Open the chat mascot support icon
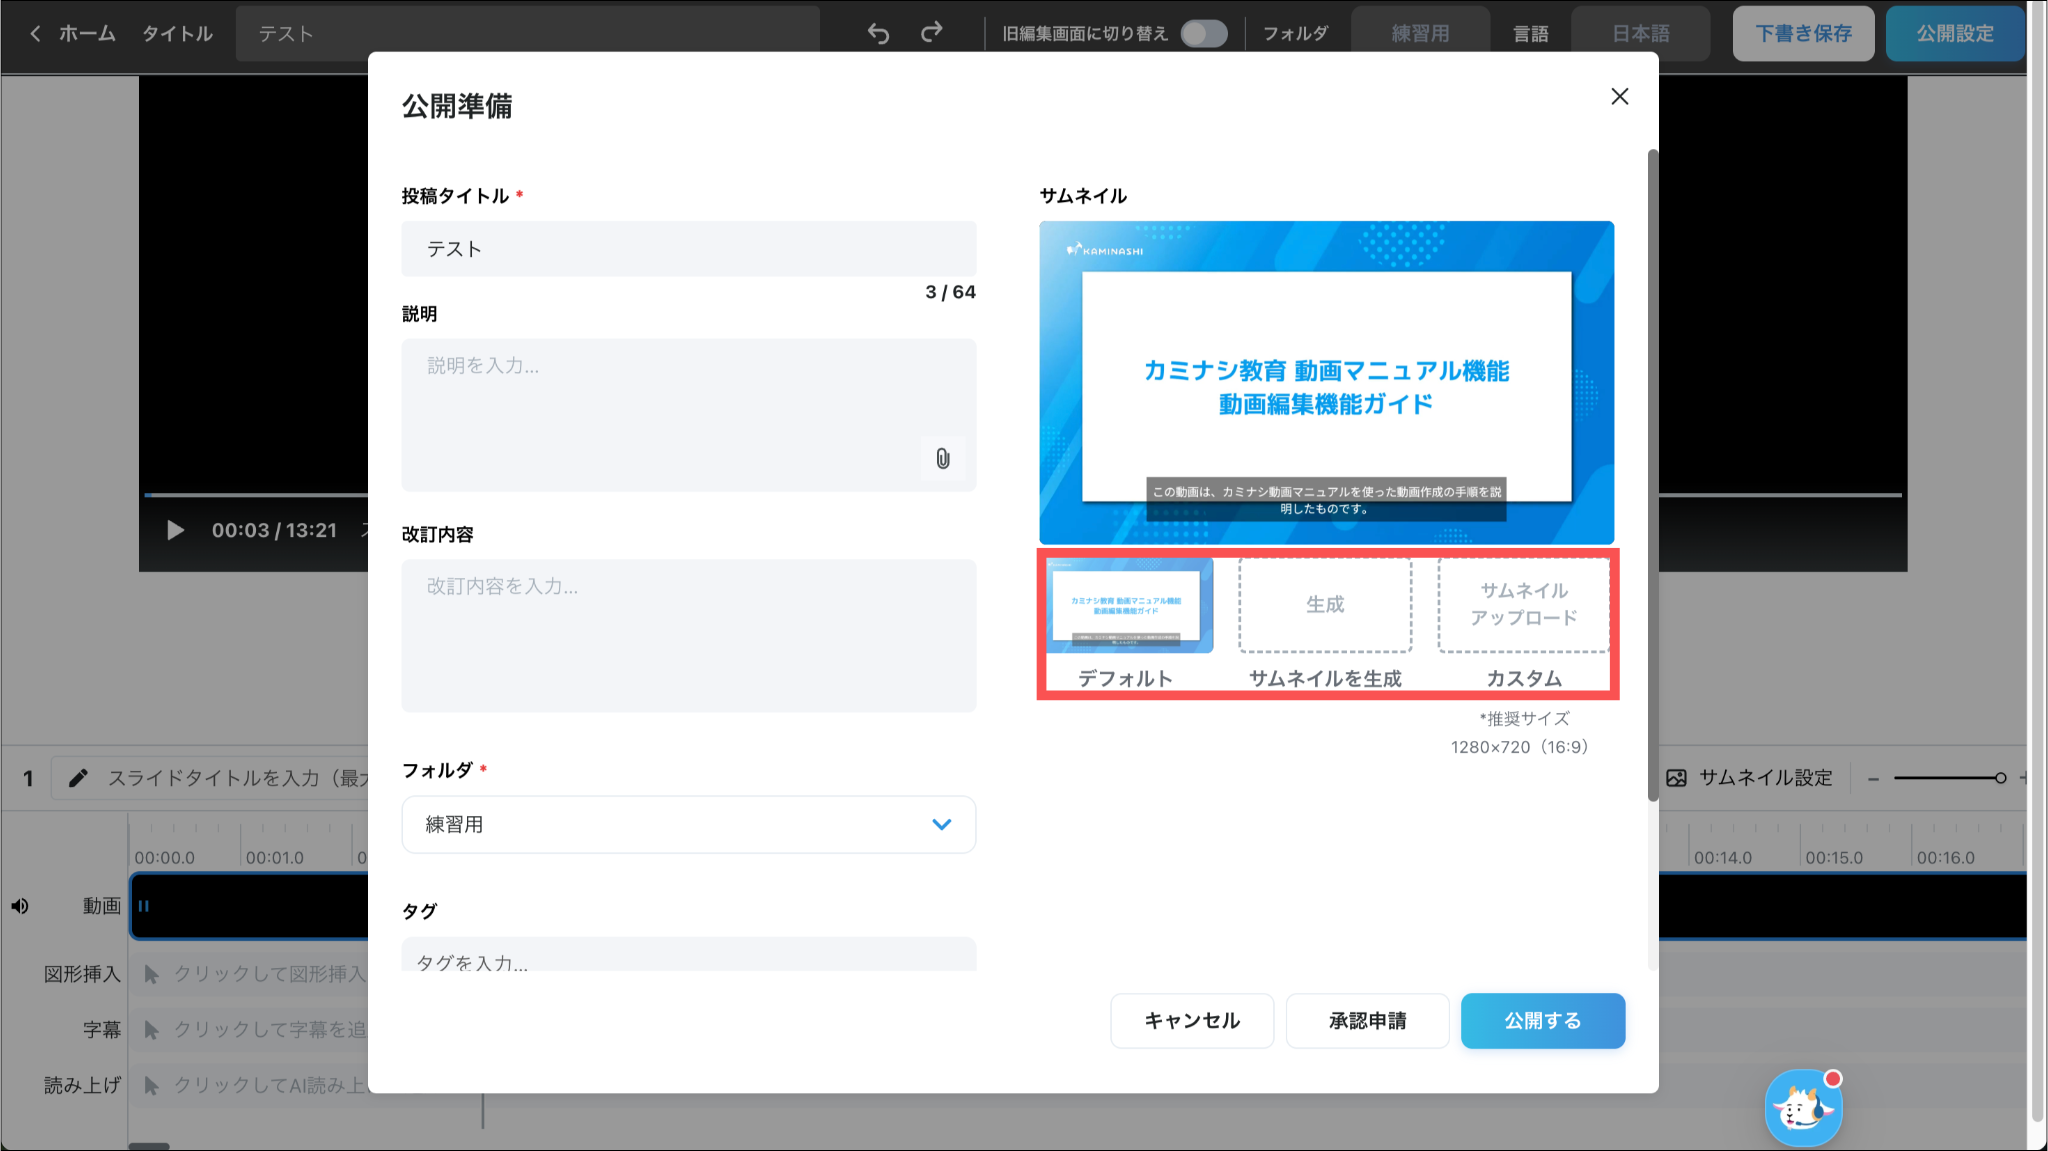The height and width of the screenshot is (1151, 2048). [1803, 1108]
